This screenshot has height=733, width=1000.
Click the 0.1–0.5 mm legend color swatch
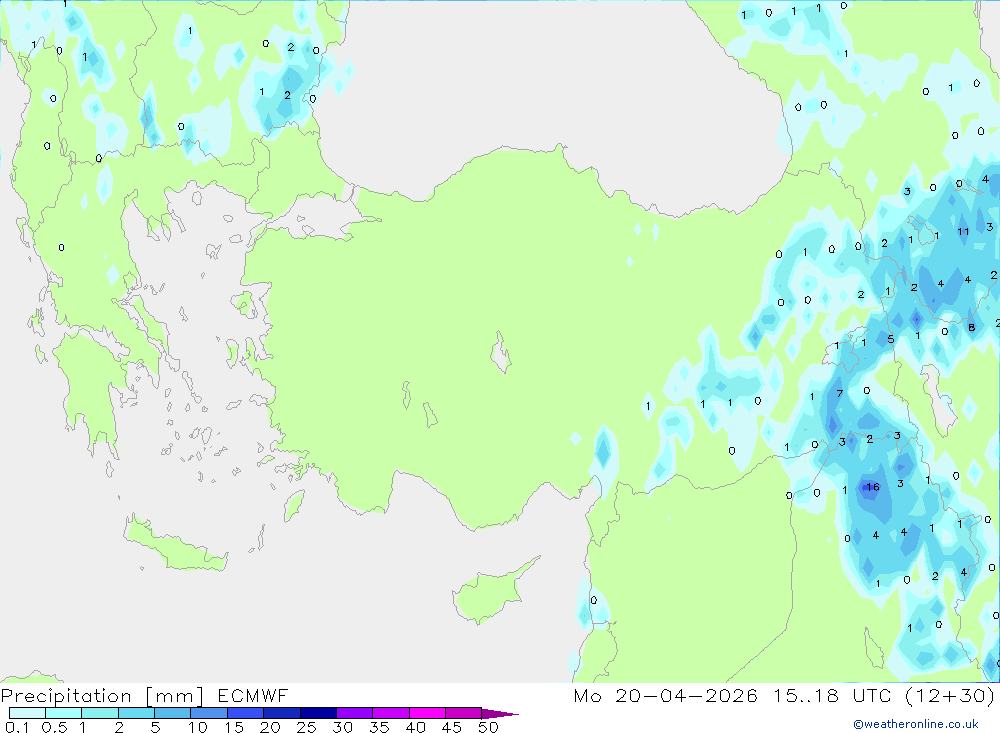click(27, 713)
